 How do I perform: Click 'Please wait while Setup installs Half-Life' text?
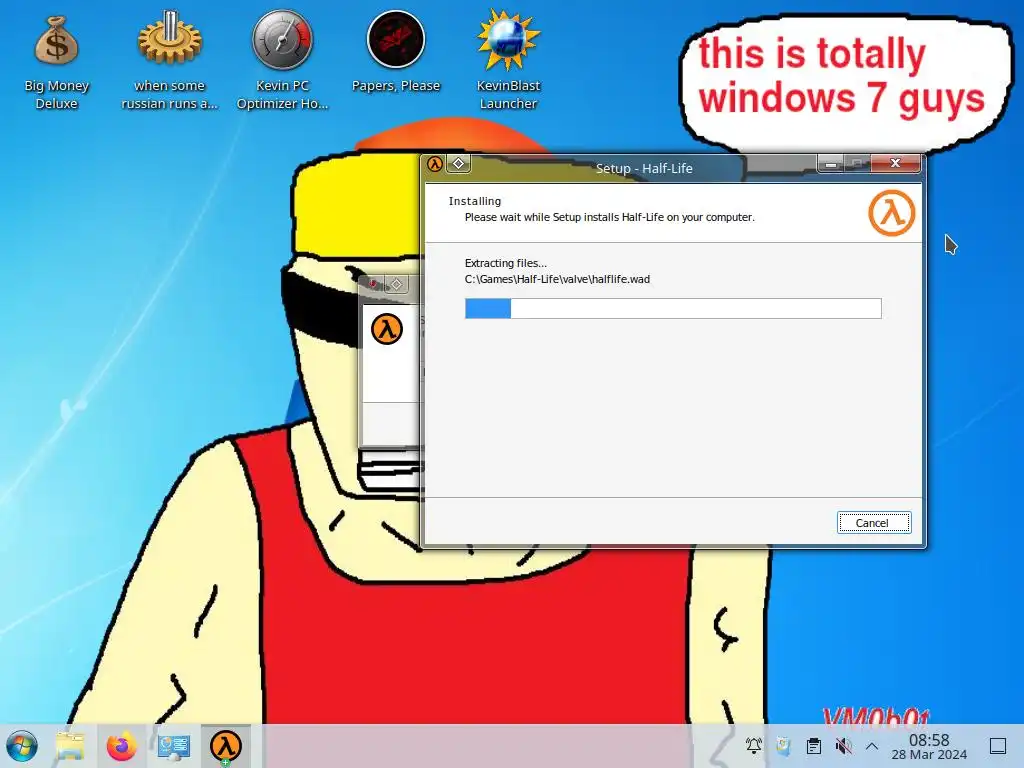pos(609,217)
